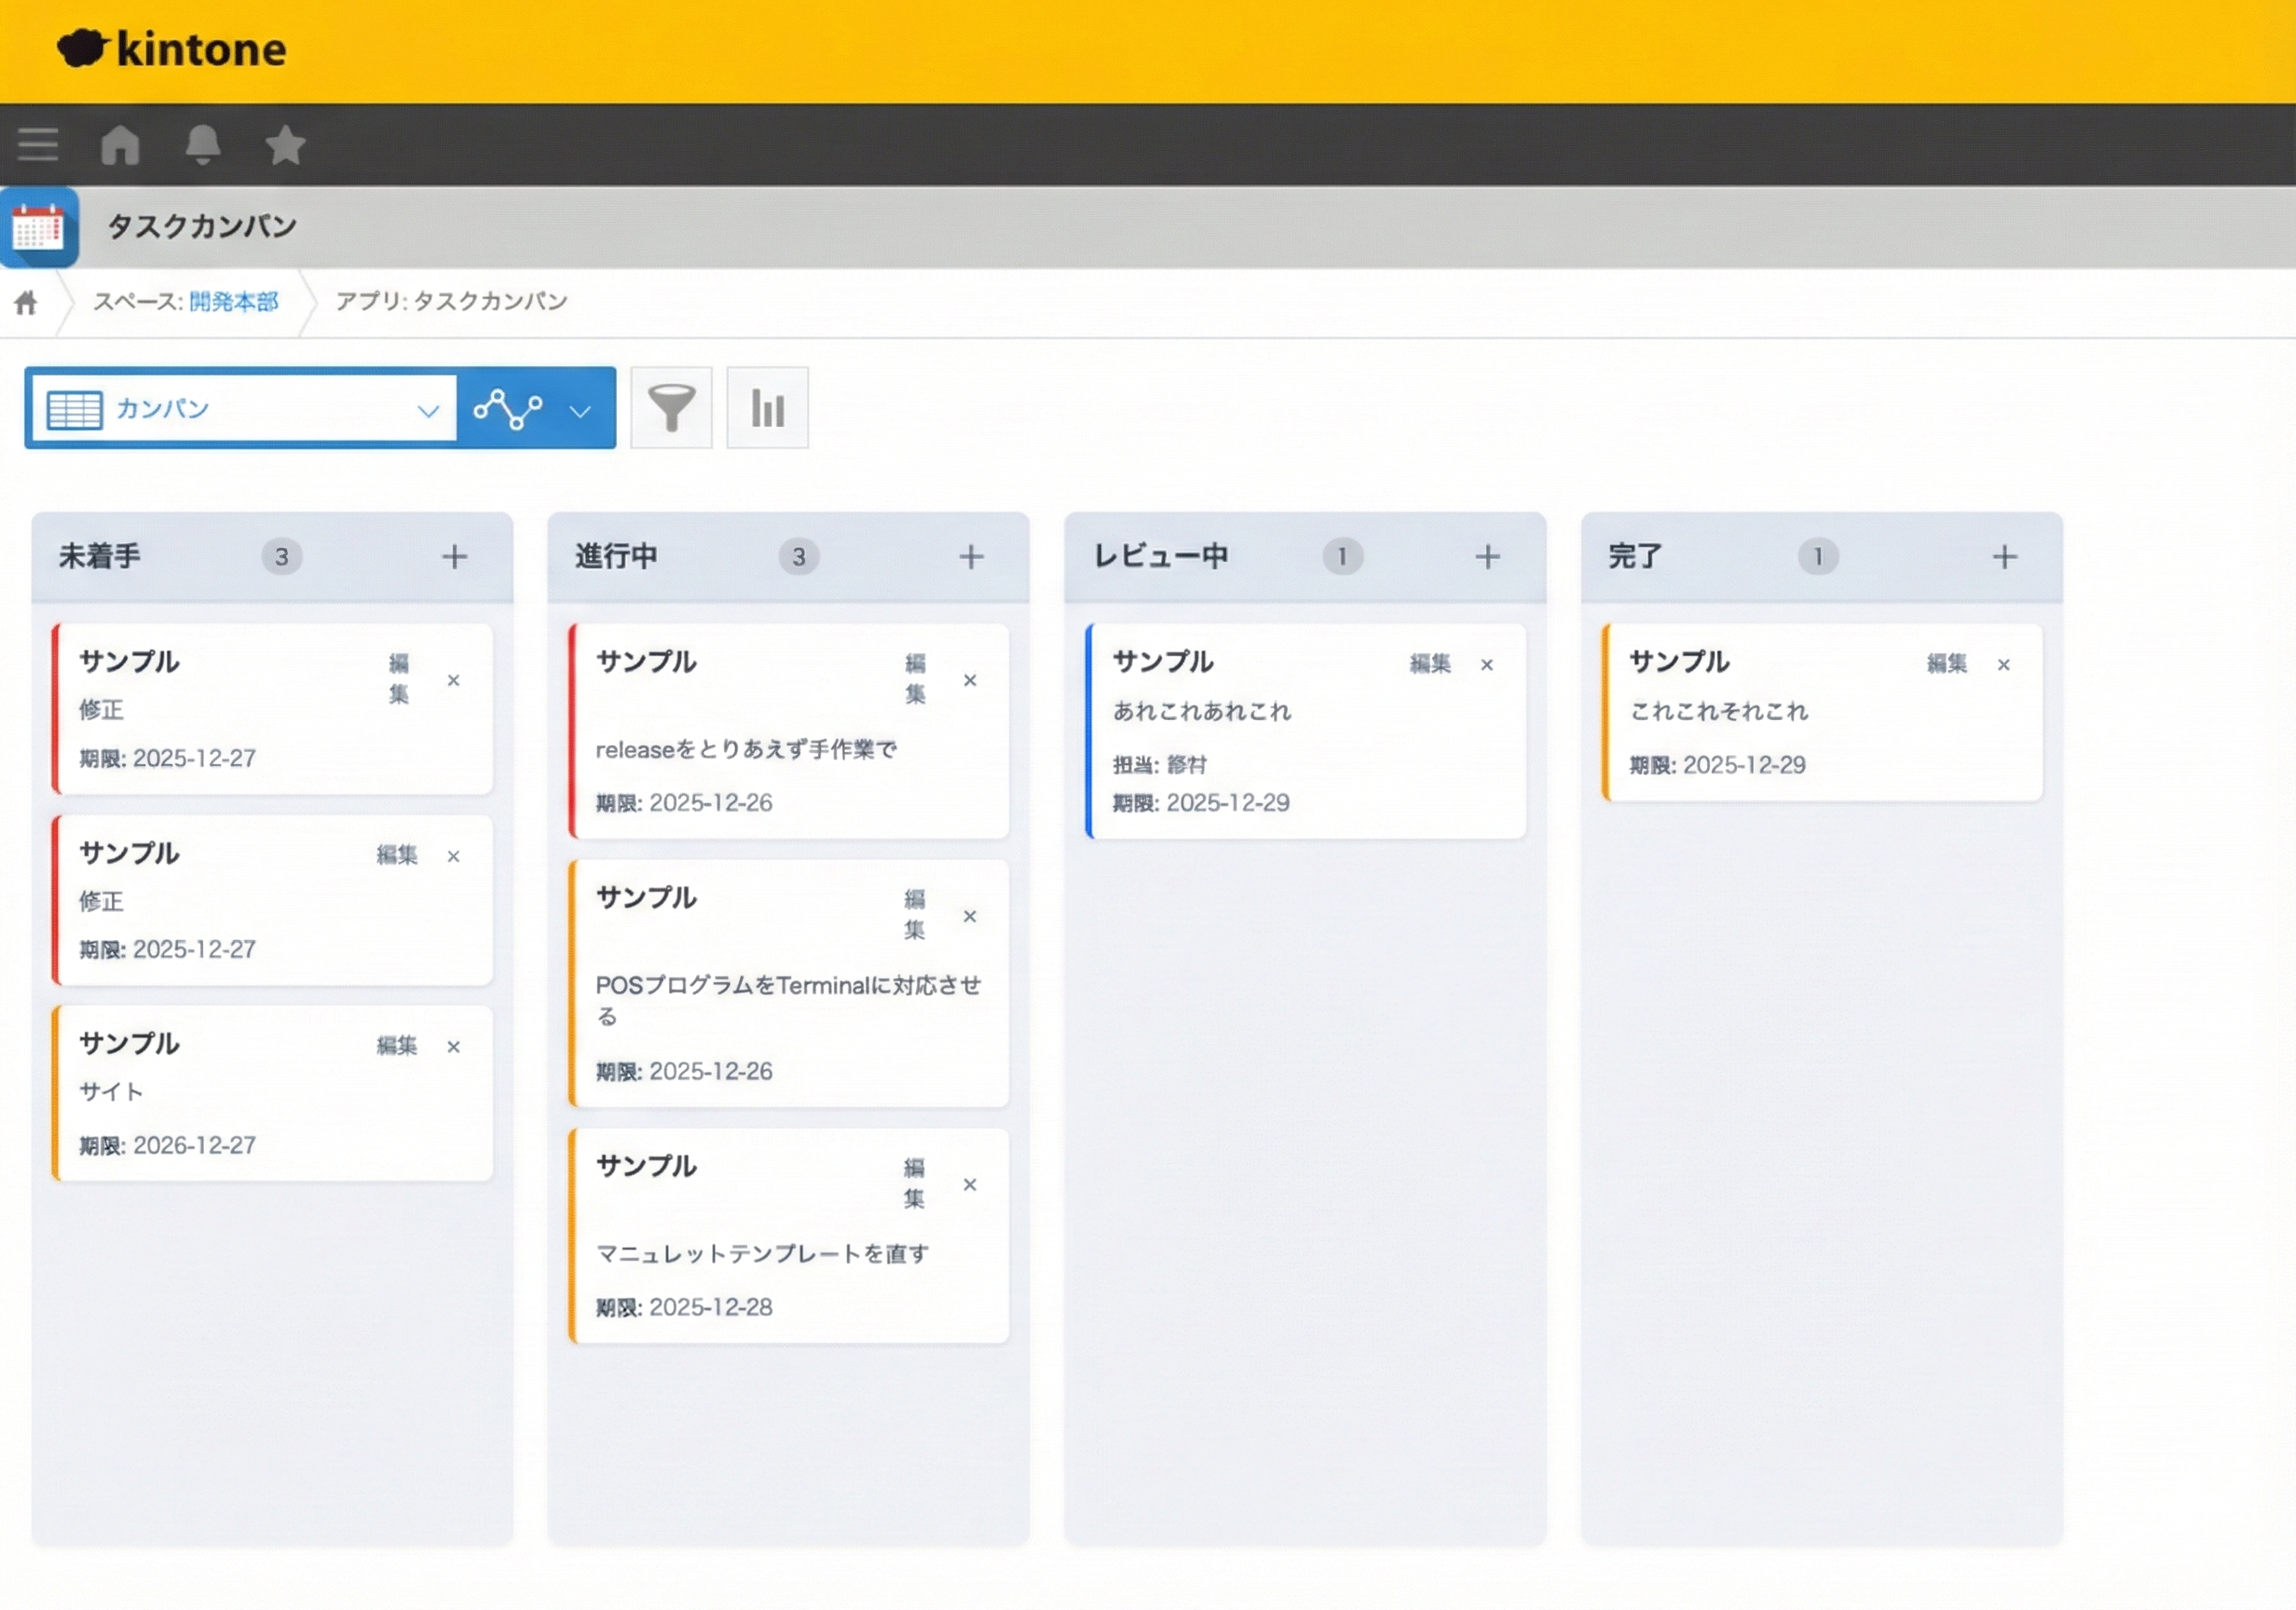Edit the サイト card
Screen dimensions: 2296x1610
point(396,1046)
